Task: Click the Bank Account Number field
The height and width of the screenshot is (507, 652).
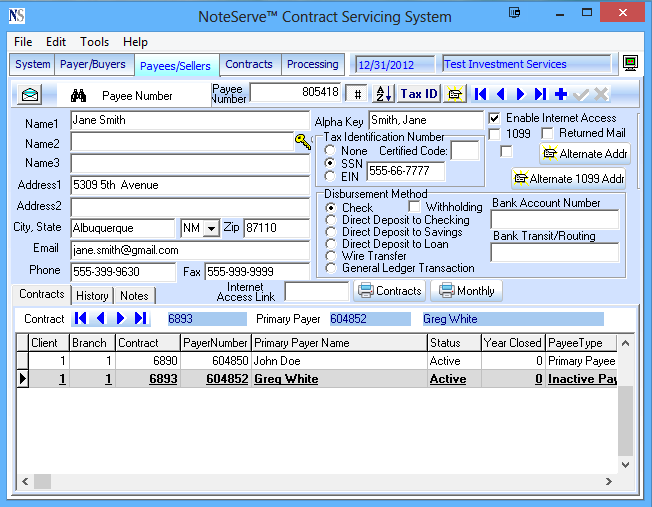Action: (x=554, y=219)
